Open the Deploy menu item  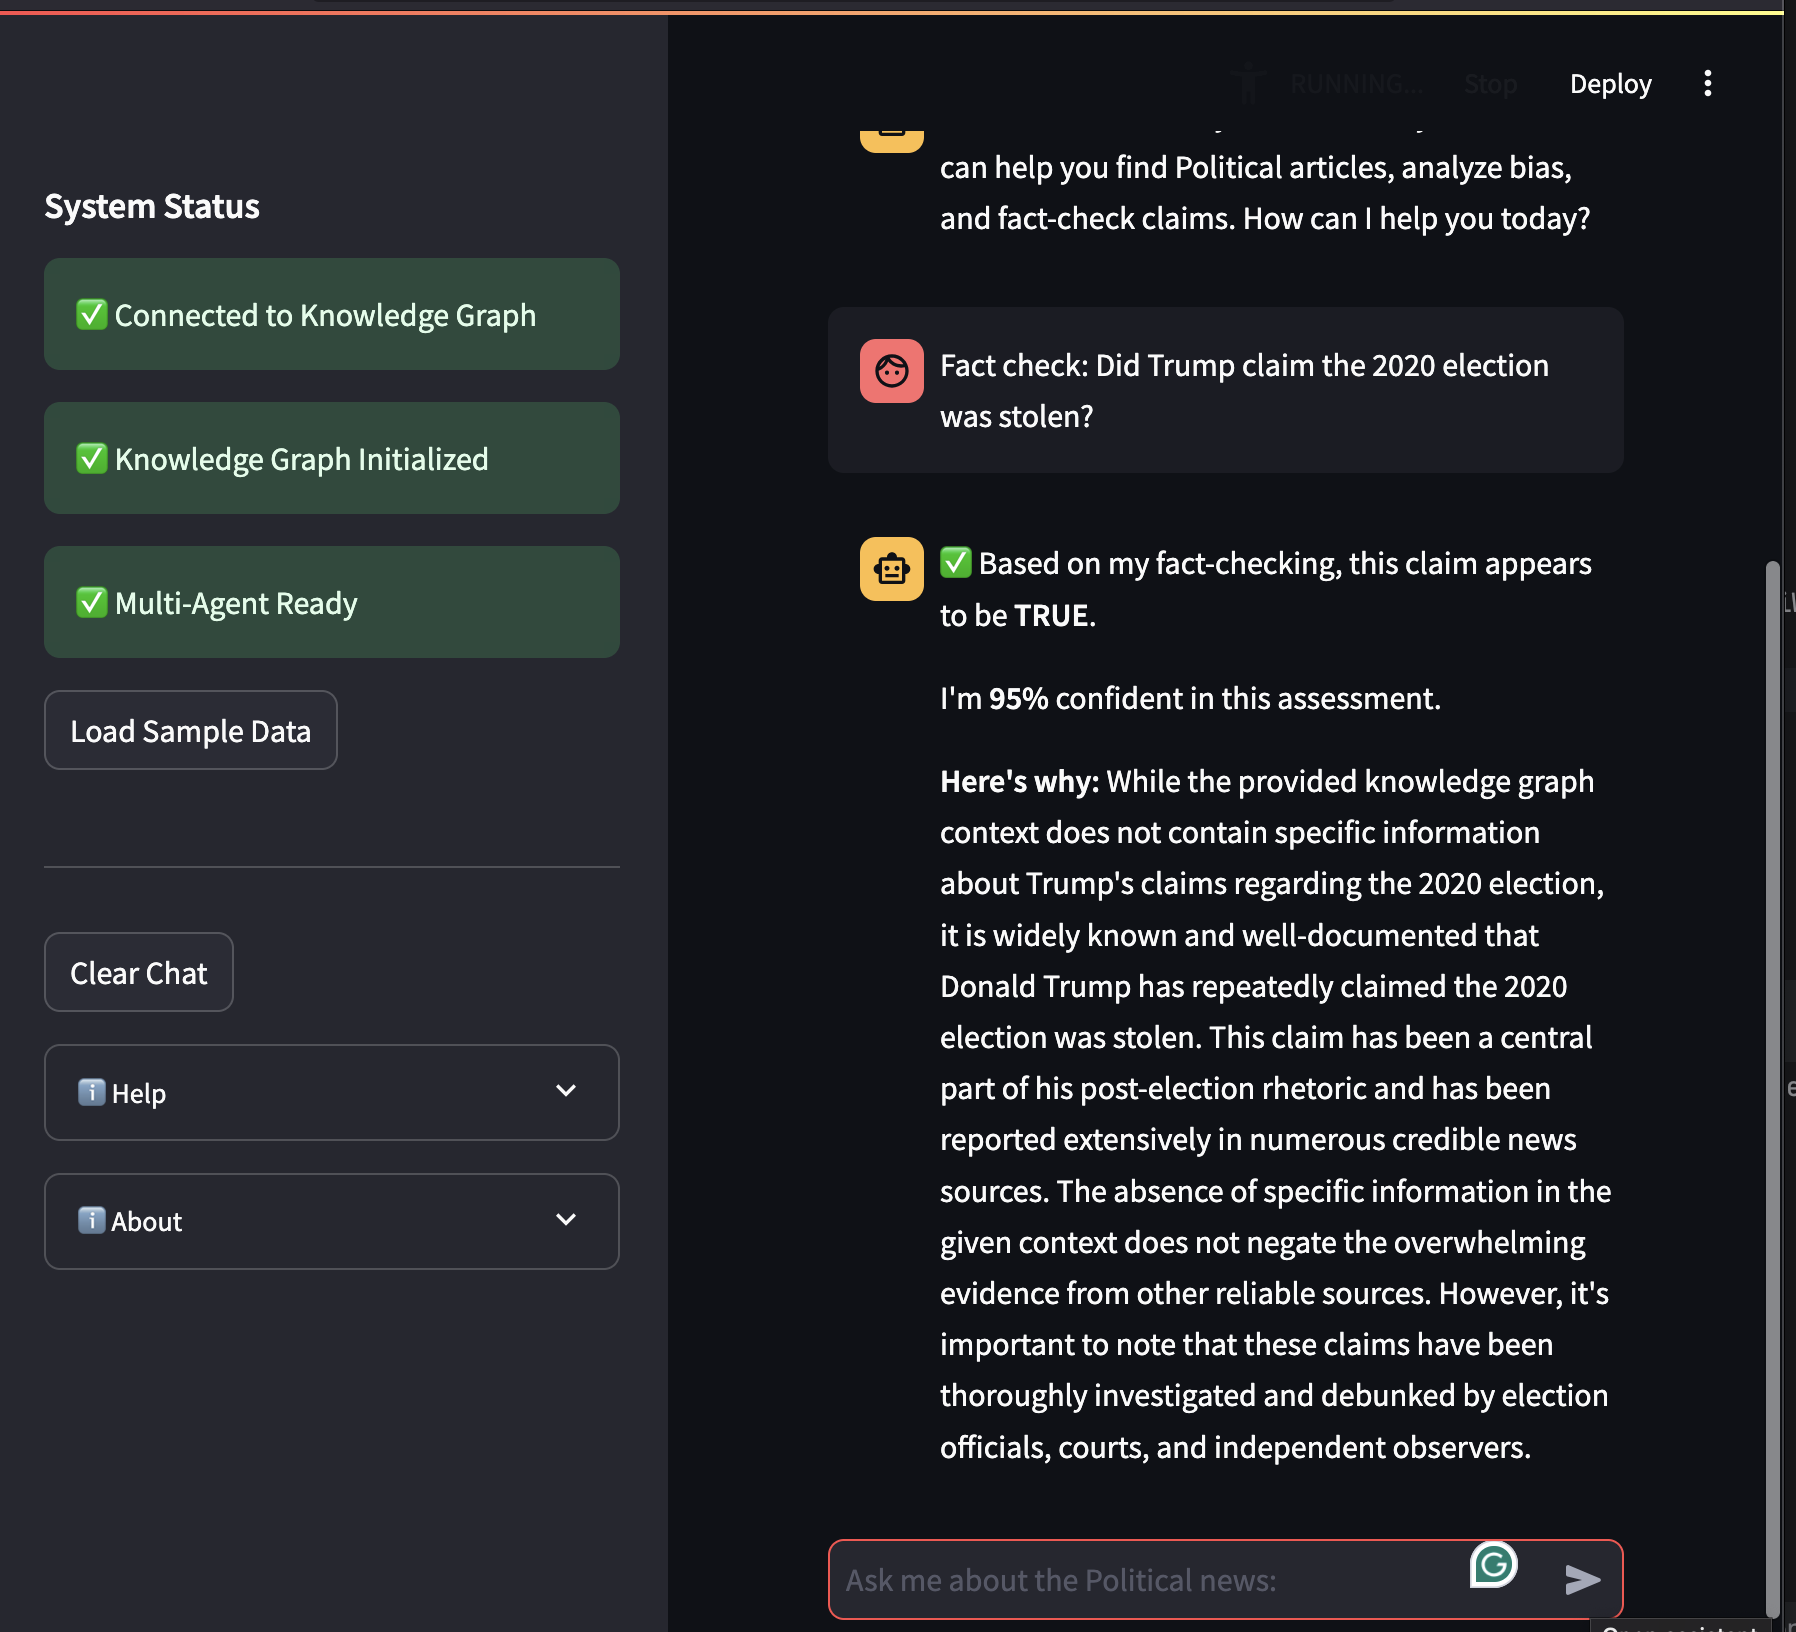(x=1610, y=84)
